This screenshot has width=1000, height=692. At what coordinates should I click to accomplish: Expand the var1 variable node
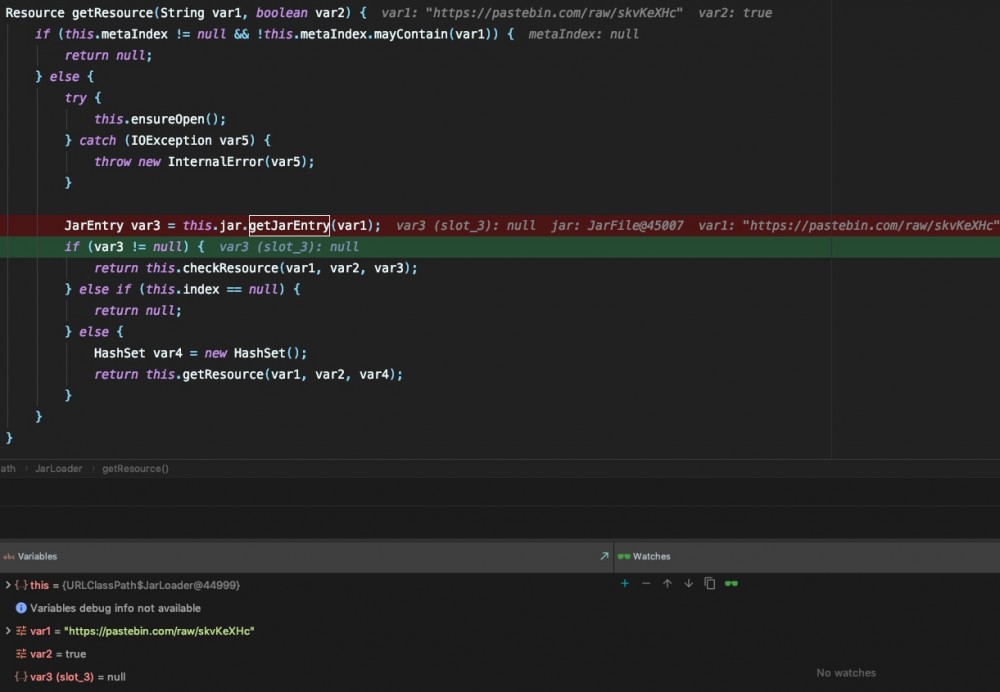point(8,631)
